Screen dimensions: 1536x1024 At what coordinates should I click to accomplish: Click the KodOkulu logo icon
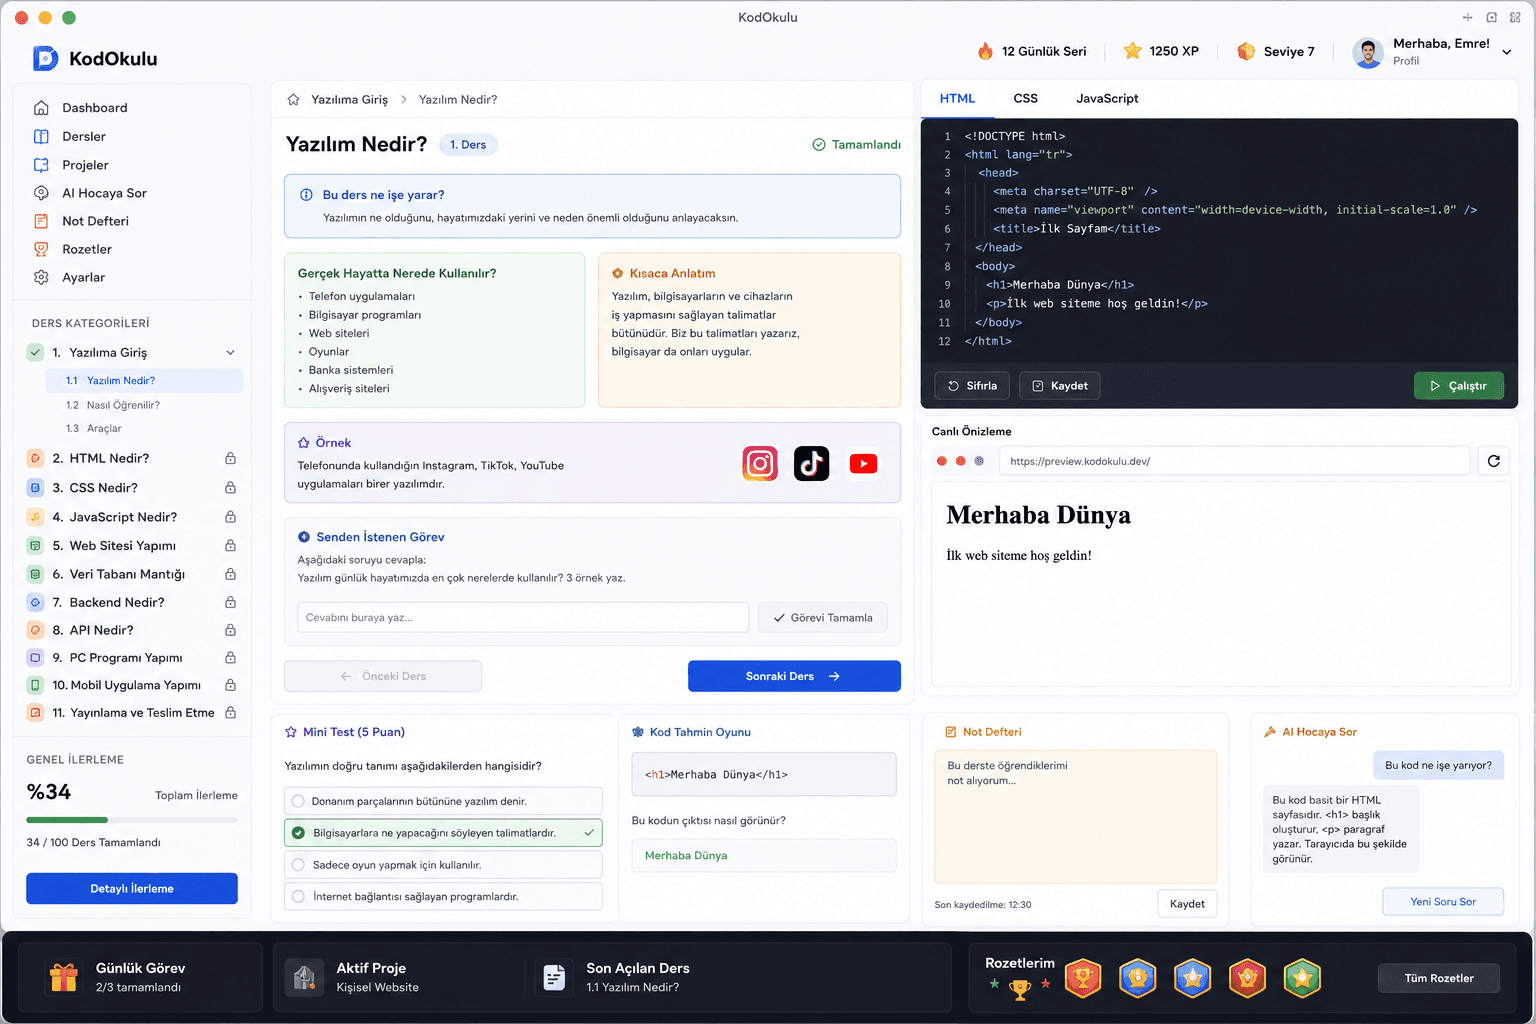pyautogui.click(x=45, y=58)
